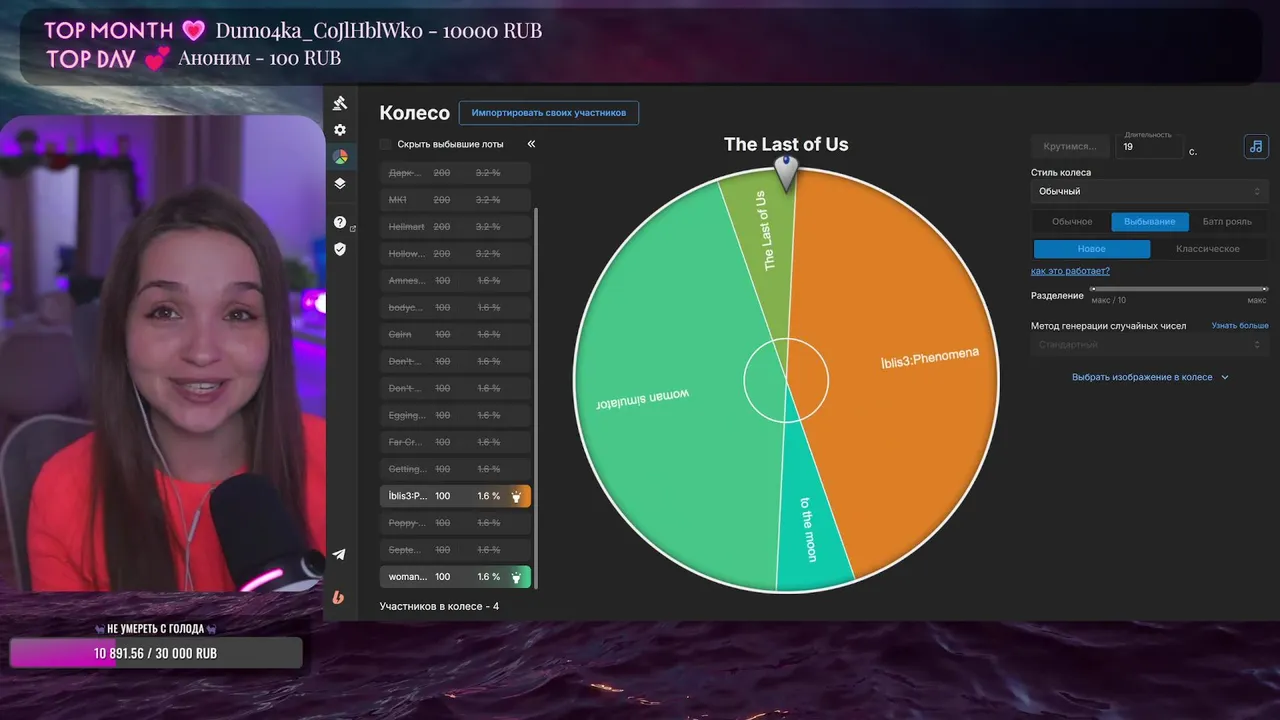Open the settings gear in sidebar

tap(340, 130)
